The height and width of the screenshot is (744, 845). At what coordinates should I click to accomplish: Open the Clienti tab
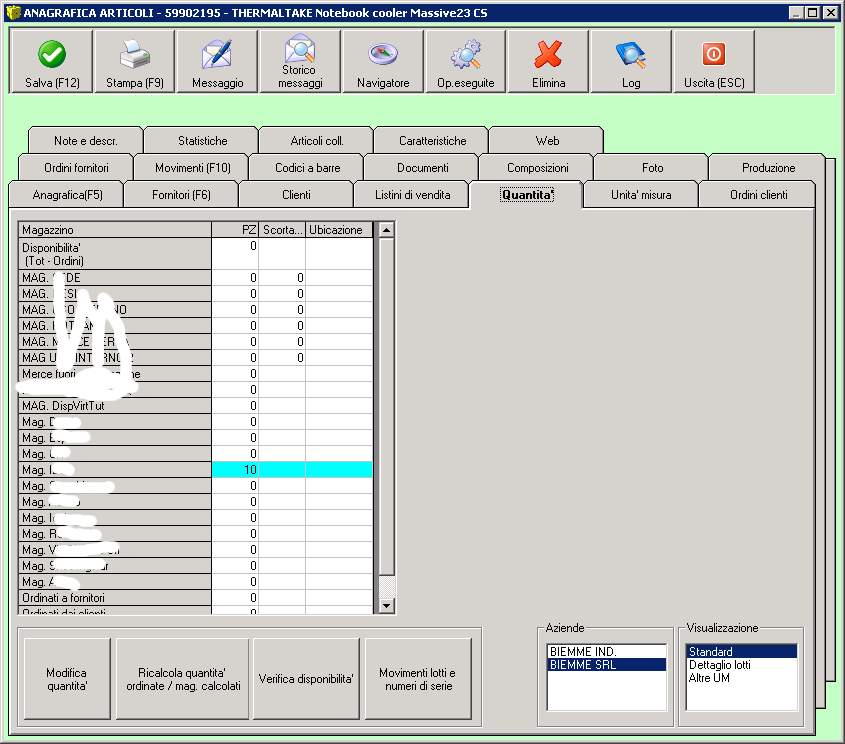(296, 194)
